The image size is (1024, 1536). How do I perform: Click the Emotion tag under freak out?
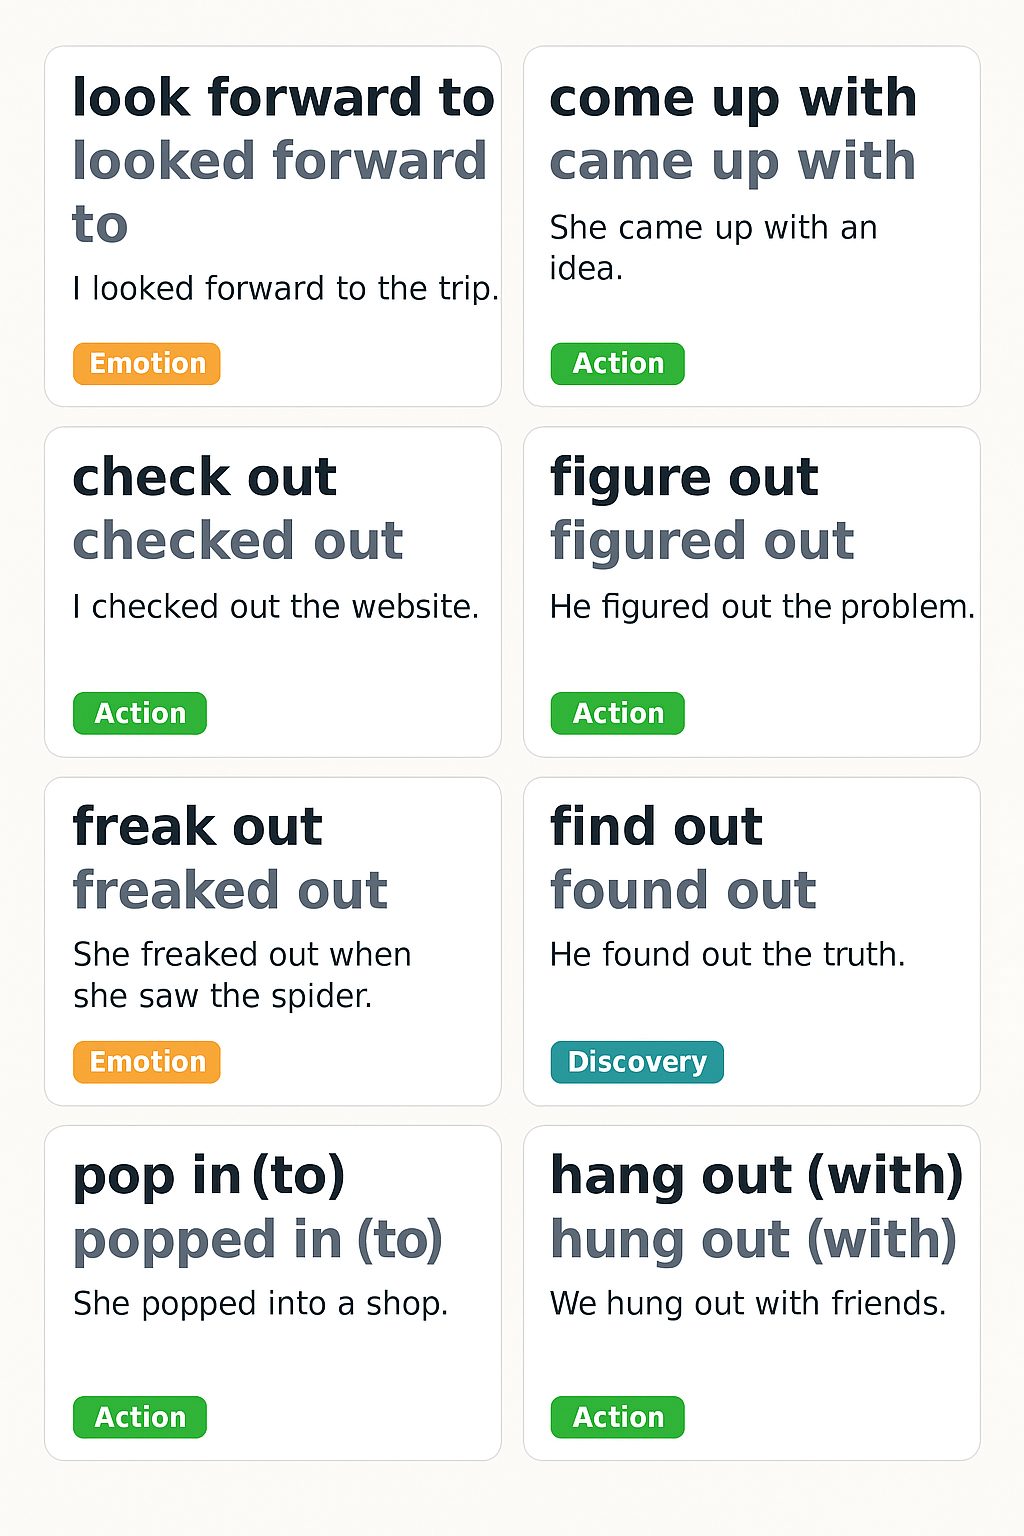tap(146, 1062)
